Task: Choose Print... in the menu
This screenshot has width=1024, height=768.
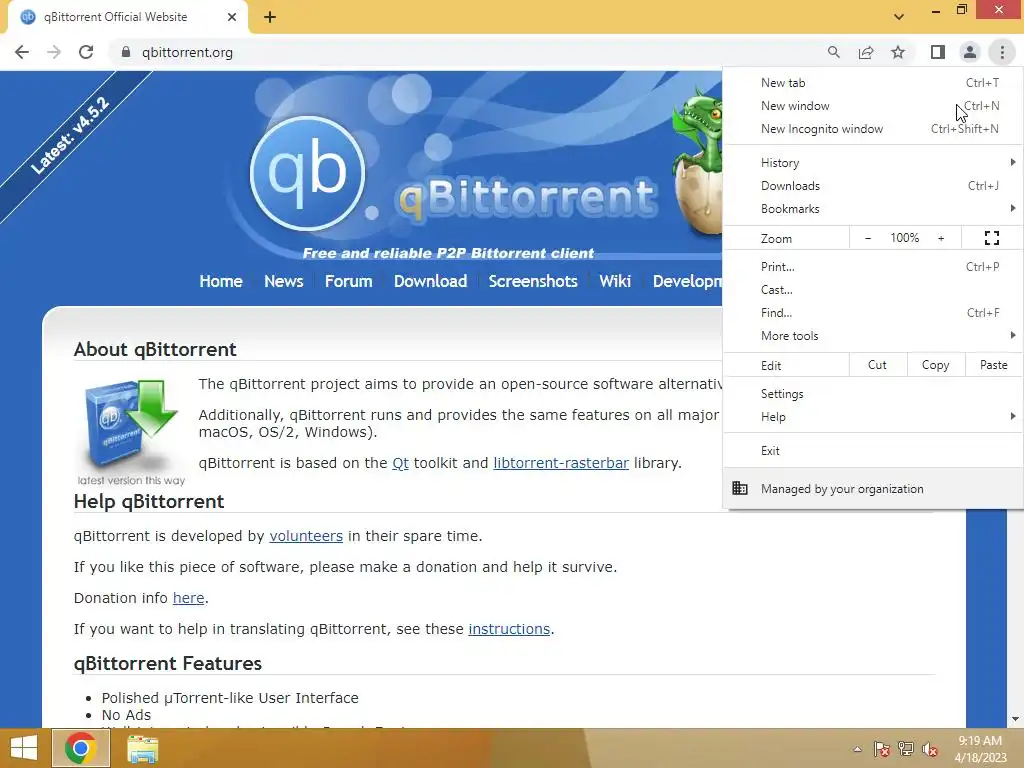Action: tap(873, 266)
